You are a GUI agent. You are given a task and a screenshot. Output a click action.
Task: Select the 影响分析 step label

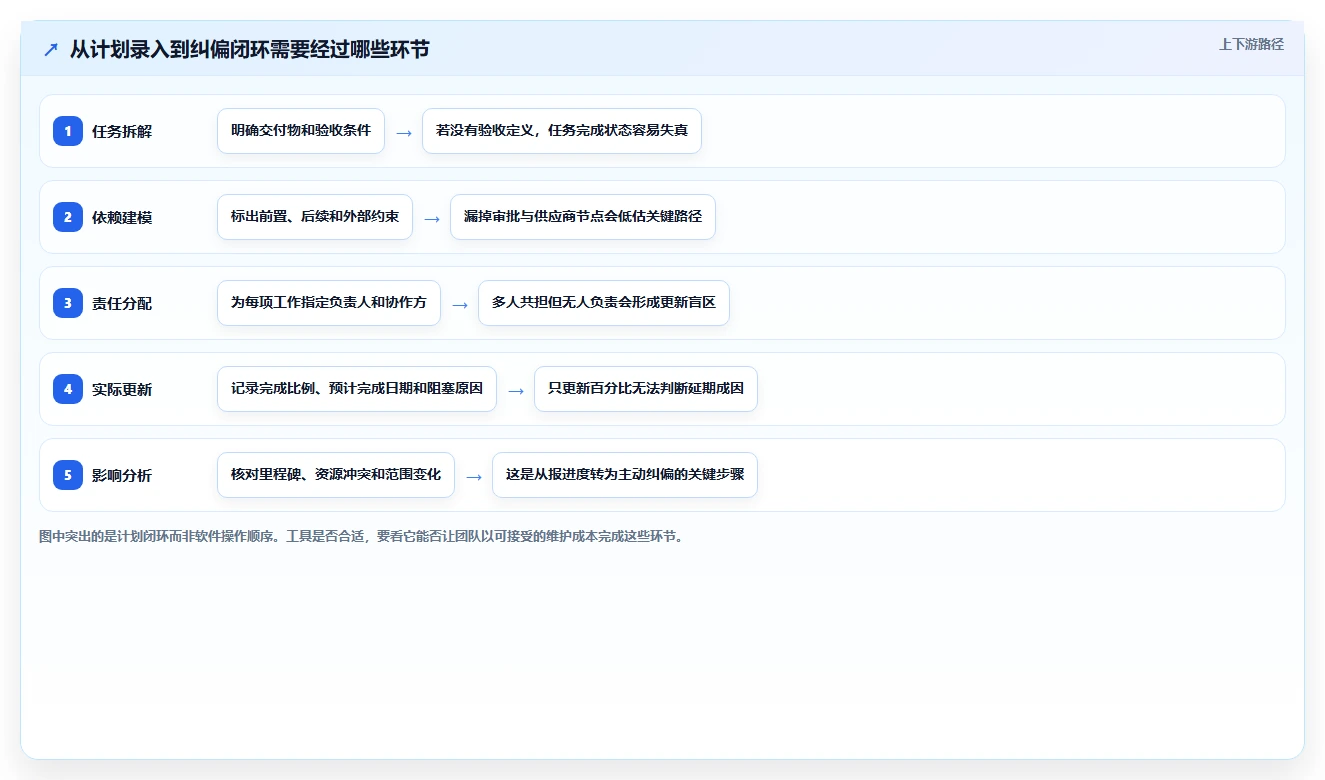pyautogui.click(x=122, y=475)
